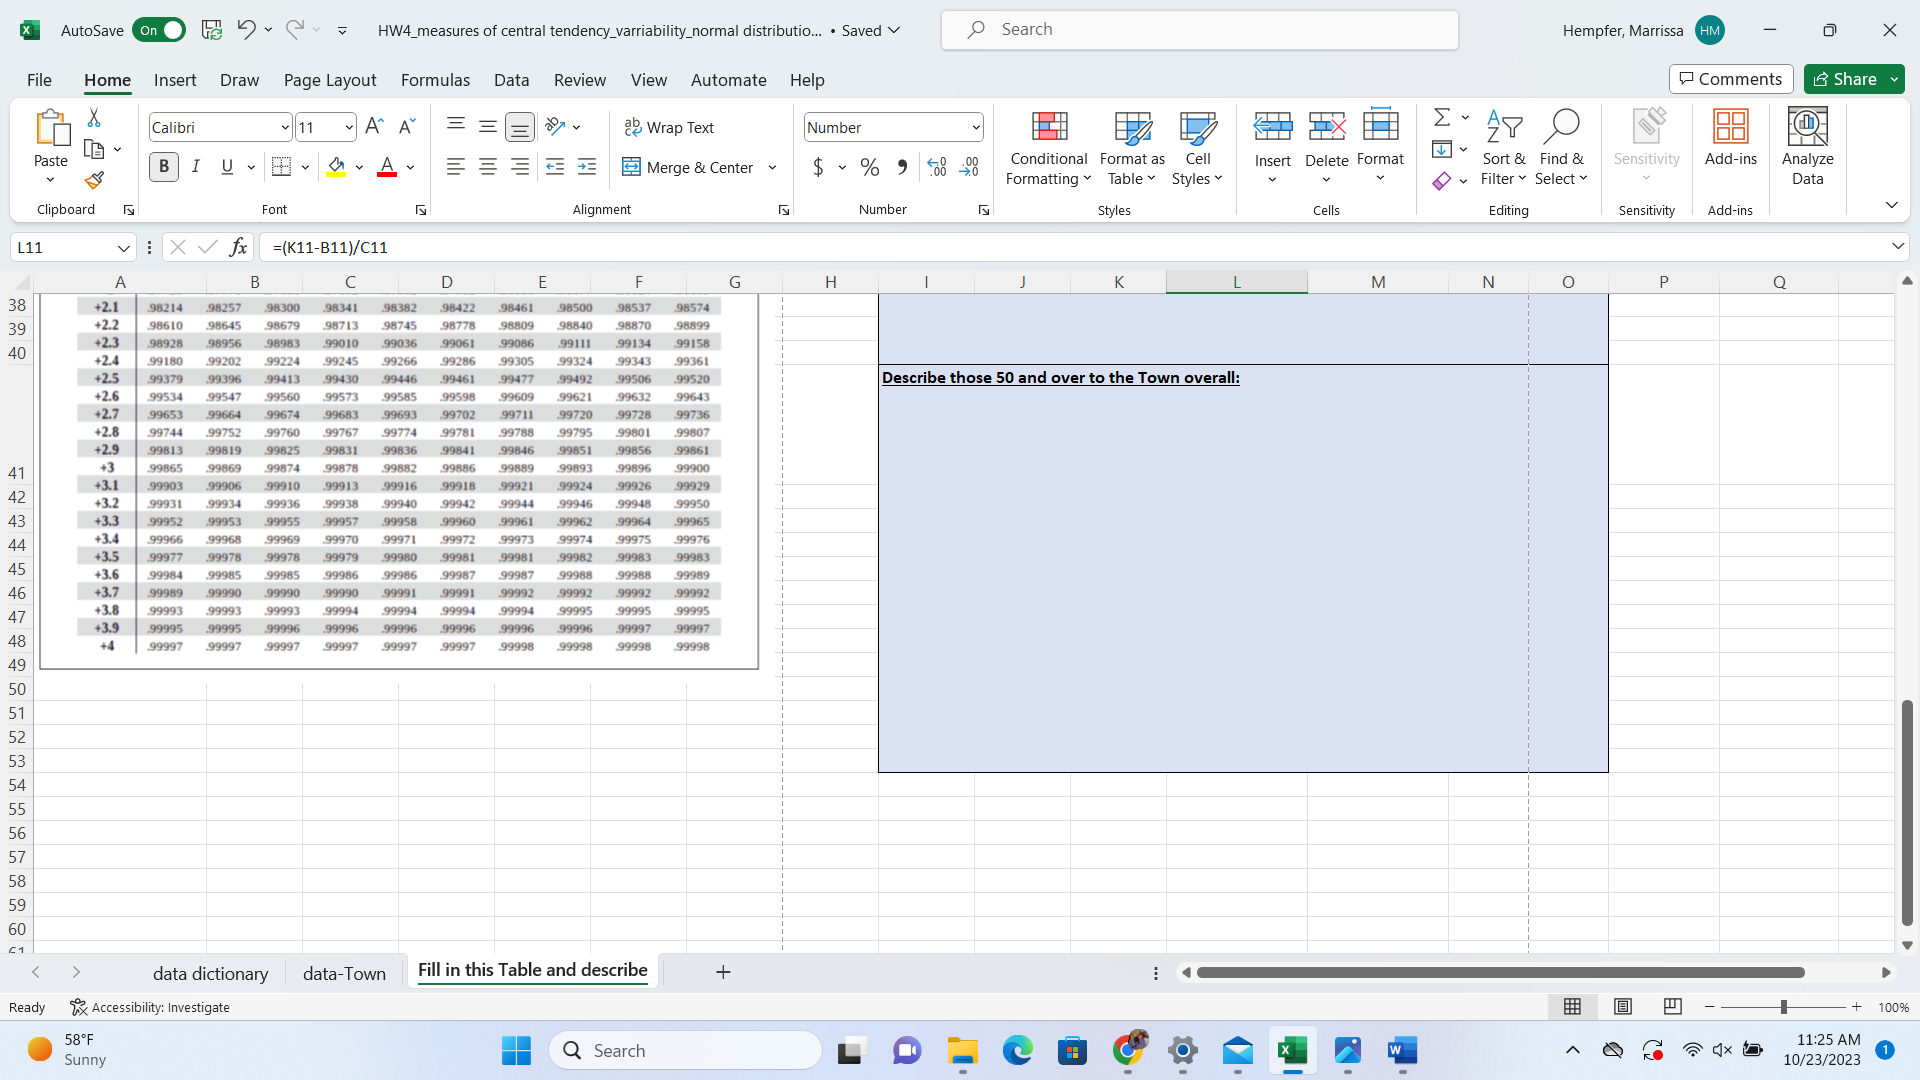Open the Fill Color dropdown arrow
Screen dimensions: 1920x1080
(x=359, y=167)
